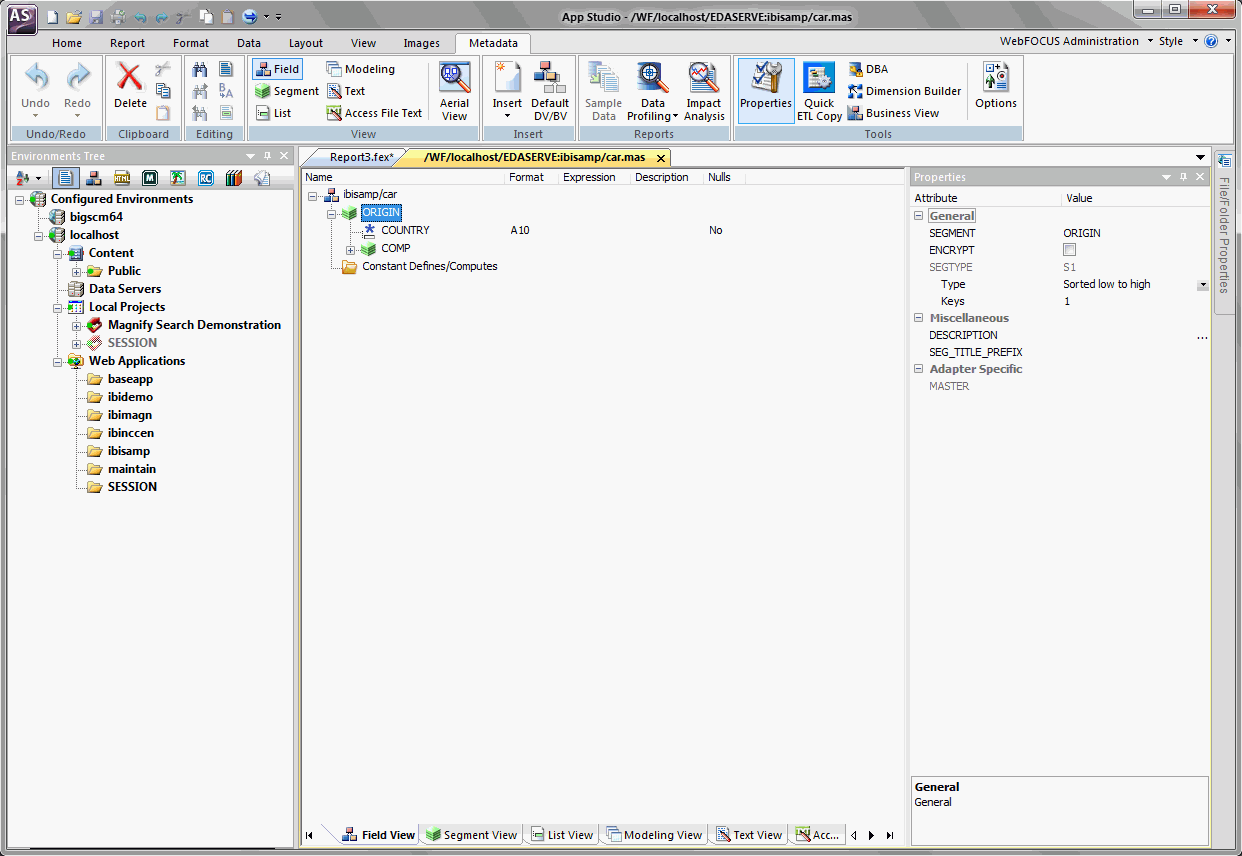Collapse the ORIGIN segment node
Screen dimensions: 1242x856
[332, 213]
